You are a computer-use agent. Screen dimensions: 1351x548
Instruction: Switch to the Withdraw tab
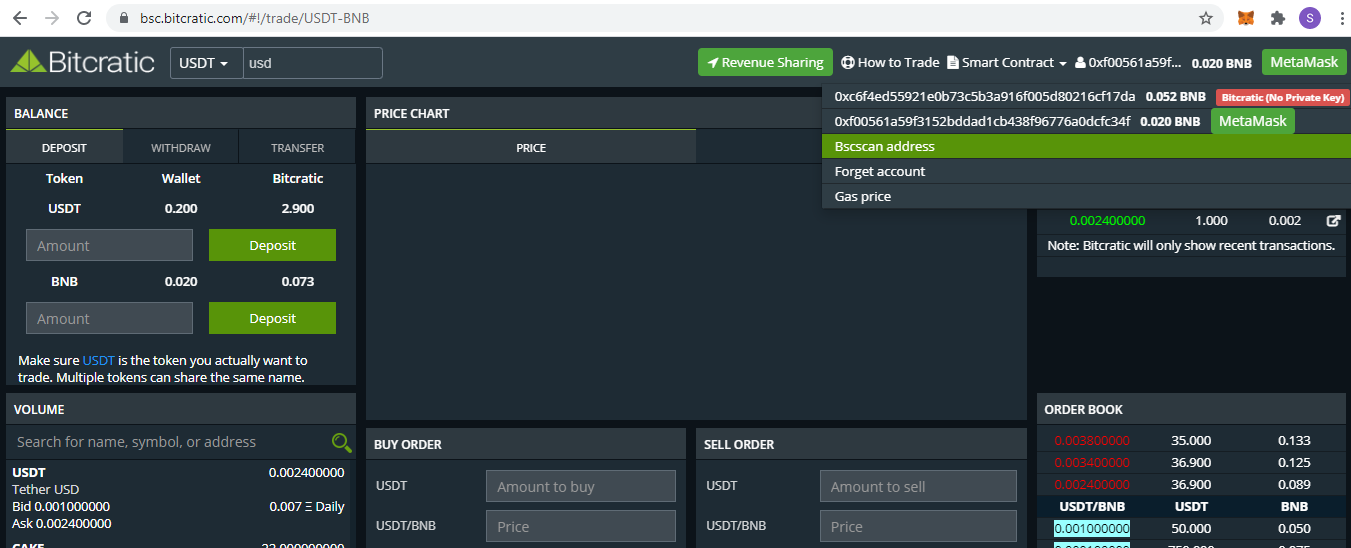[x=181, y=148]
